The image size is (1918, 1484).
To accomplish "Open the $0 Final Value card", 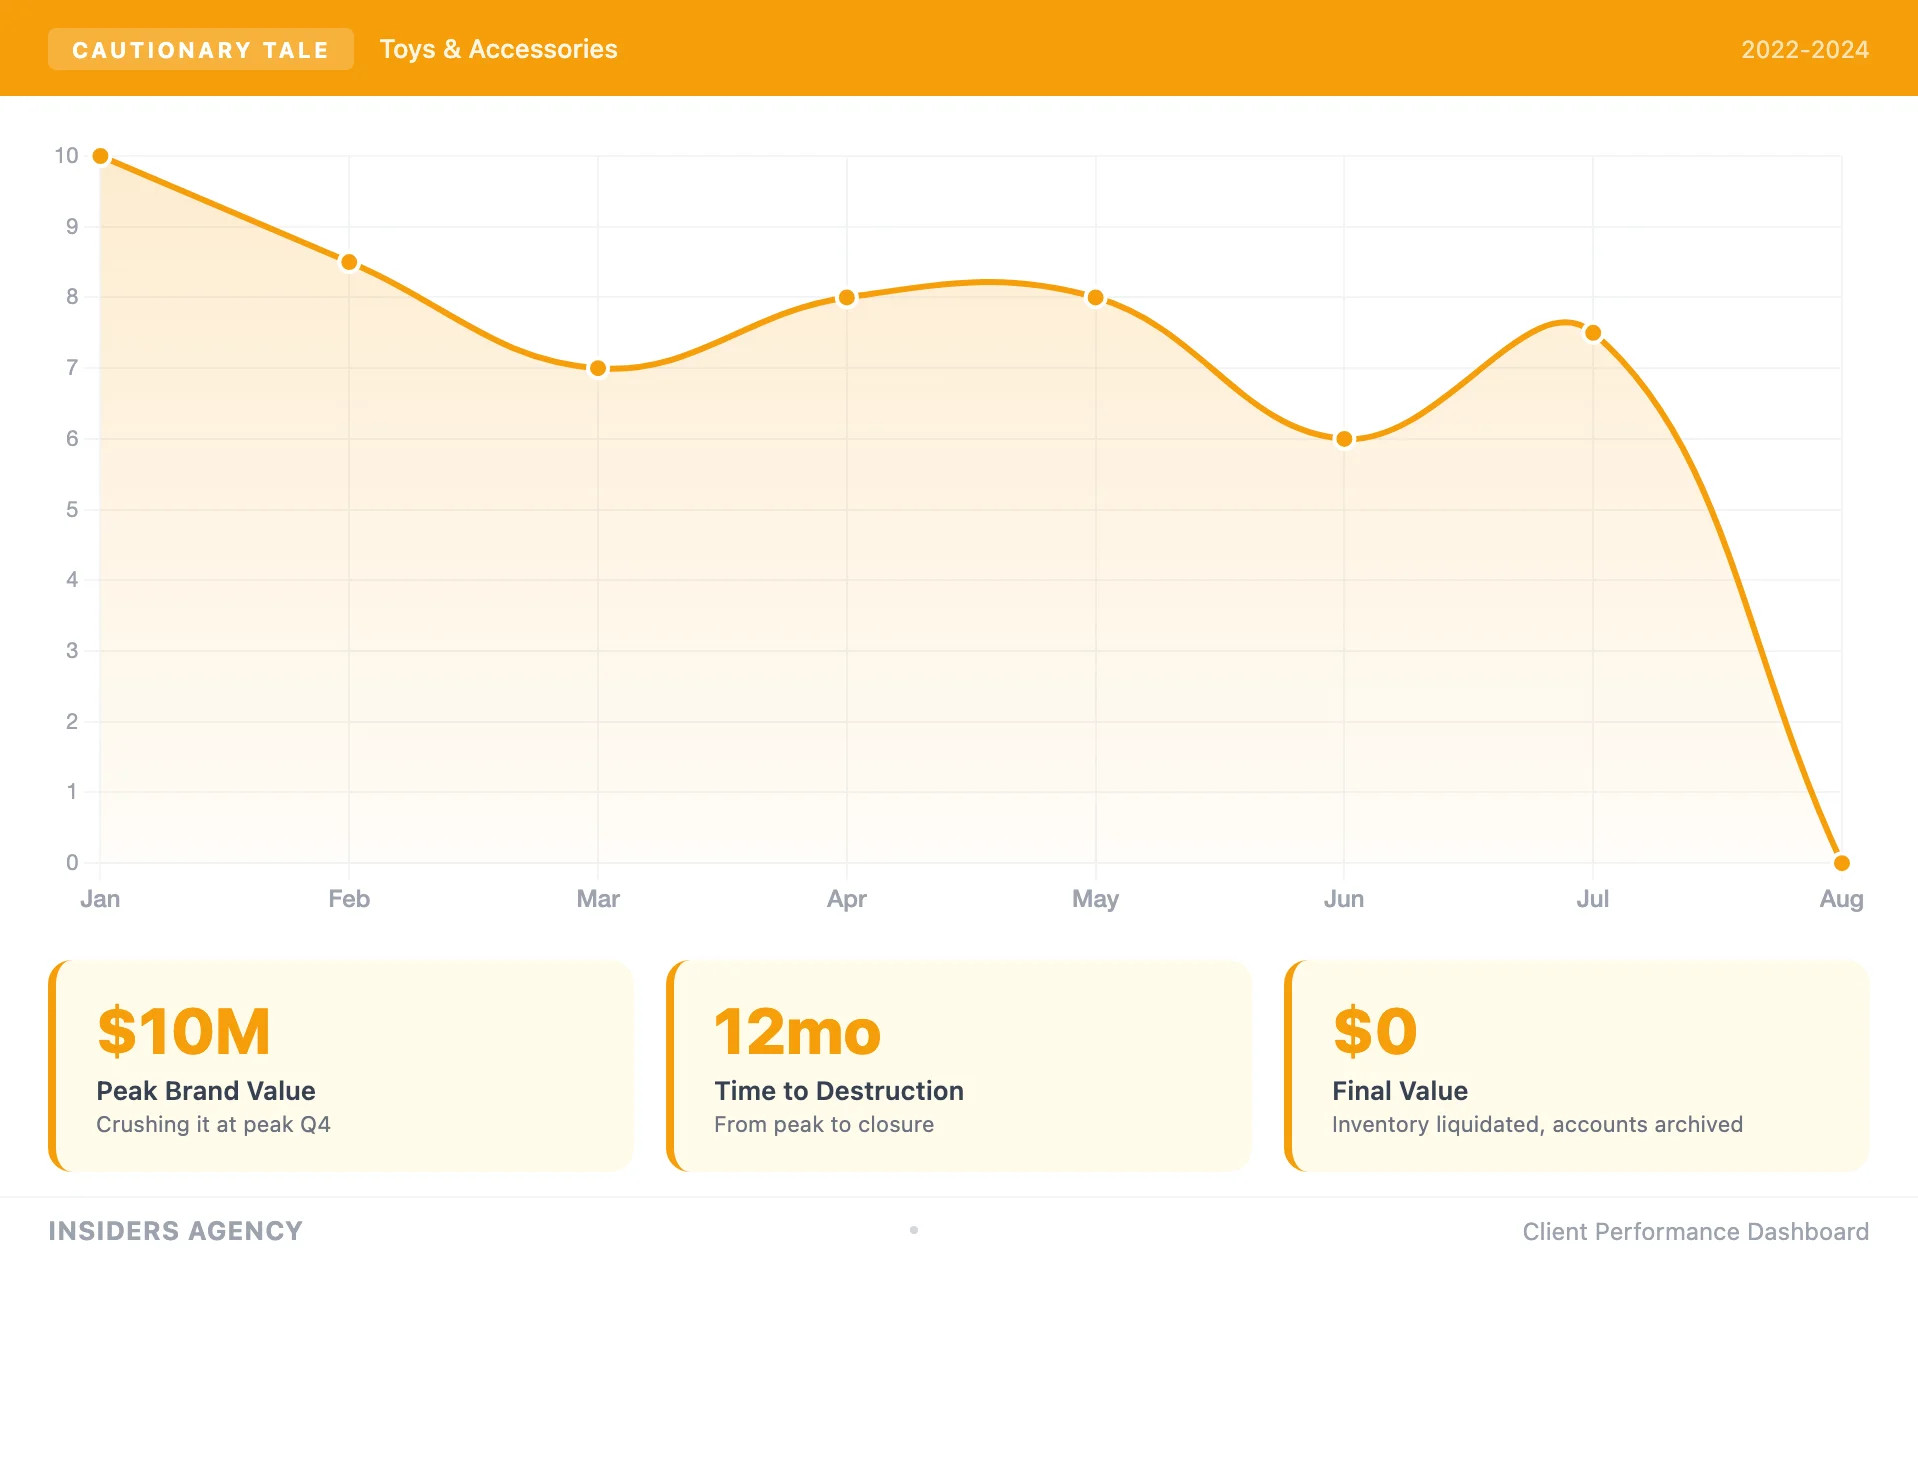I will click(1577, 1066).
